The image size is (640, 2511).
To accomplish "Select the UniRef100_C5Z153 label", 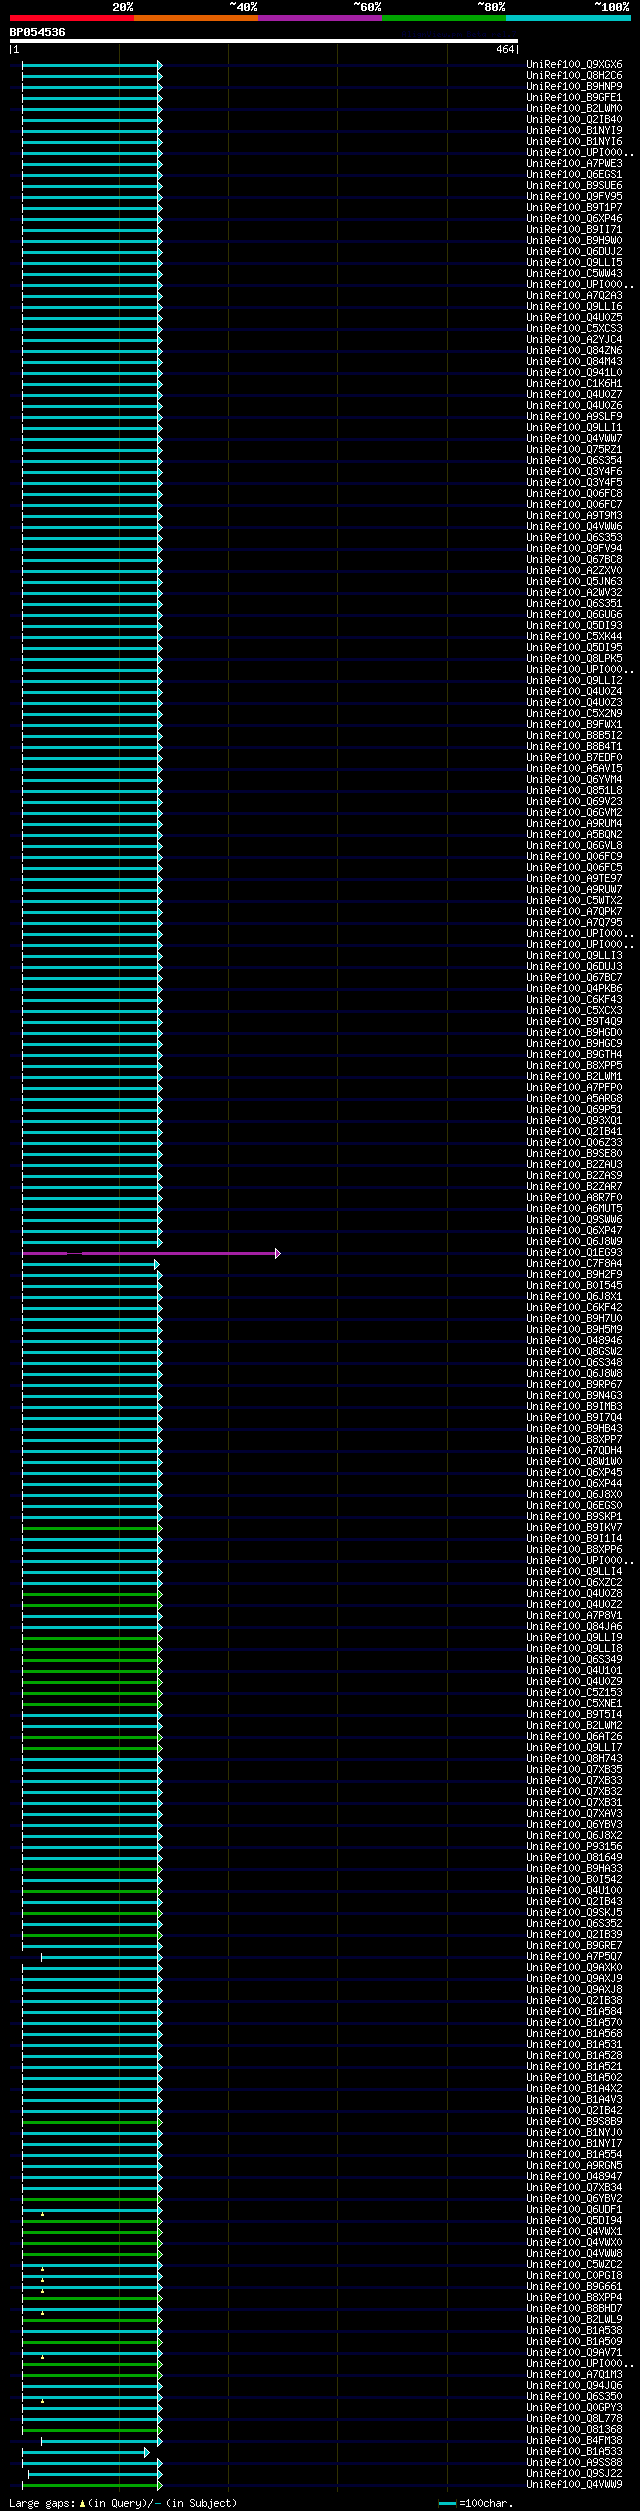I will click(x=574, y=1693).
